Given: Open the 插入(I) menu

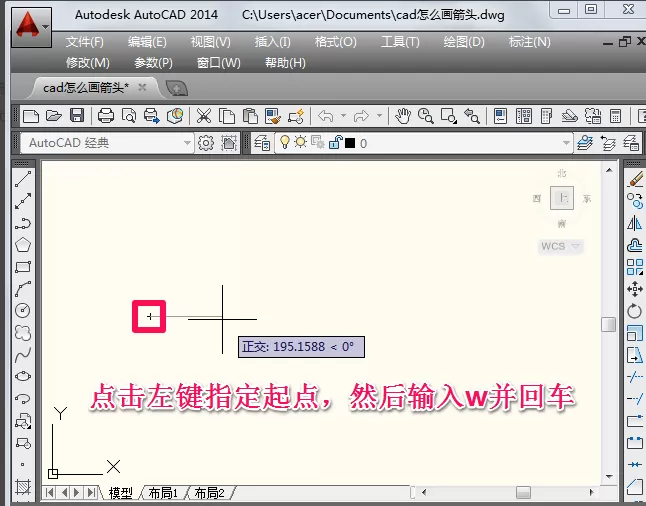Looking at the screenshot, I should (273, 42).
